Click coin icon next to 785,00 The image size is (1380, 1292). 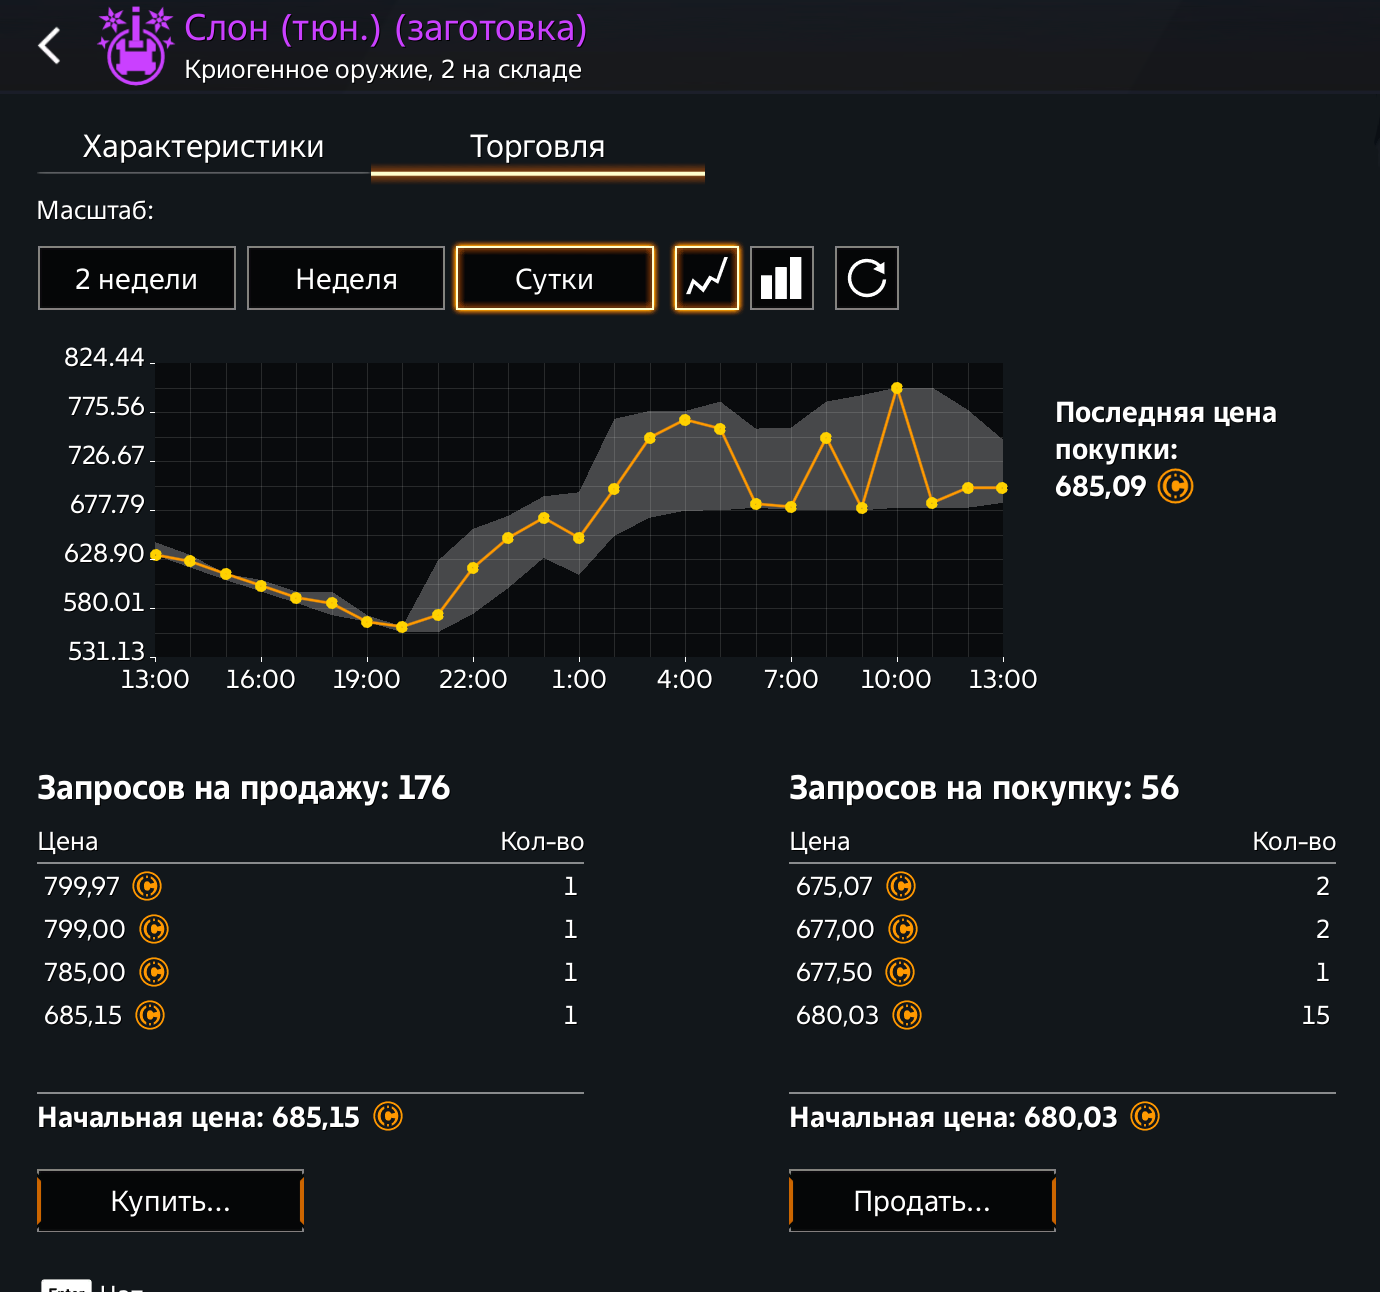pyautogui.click(x=154, y=972)
